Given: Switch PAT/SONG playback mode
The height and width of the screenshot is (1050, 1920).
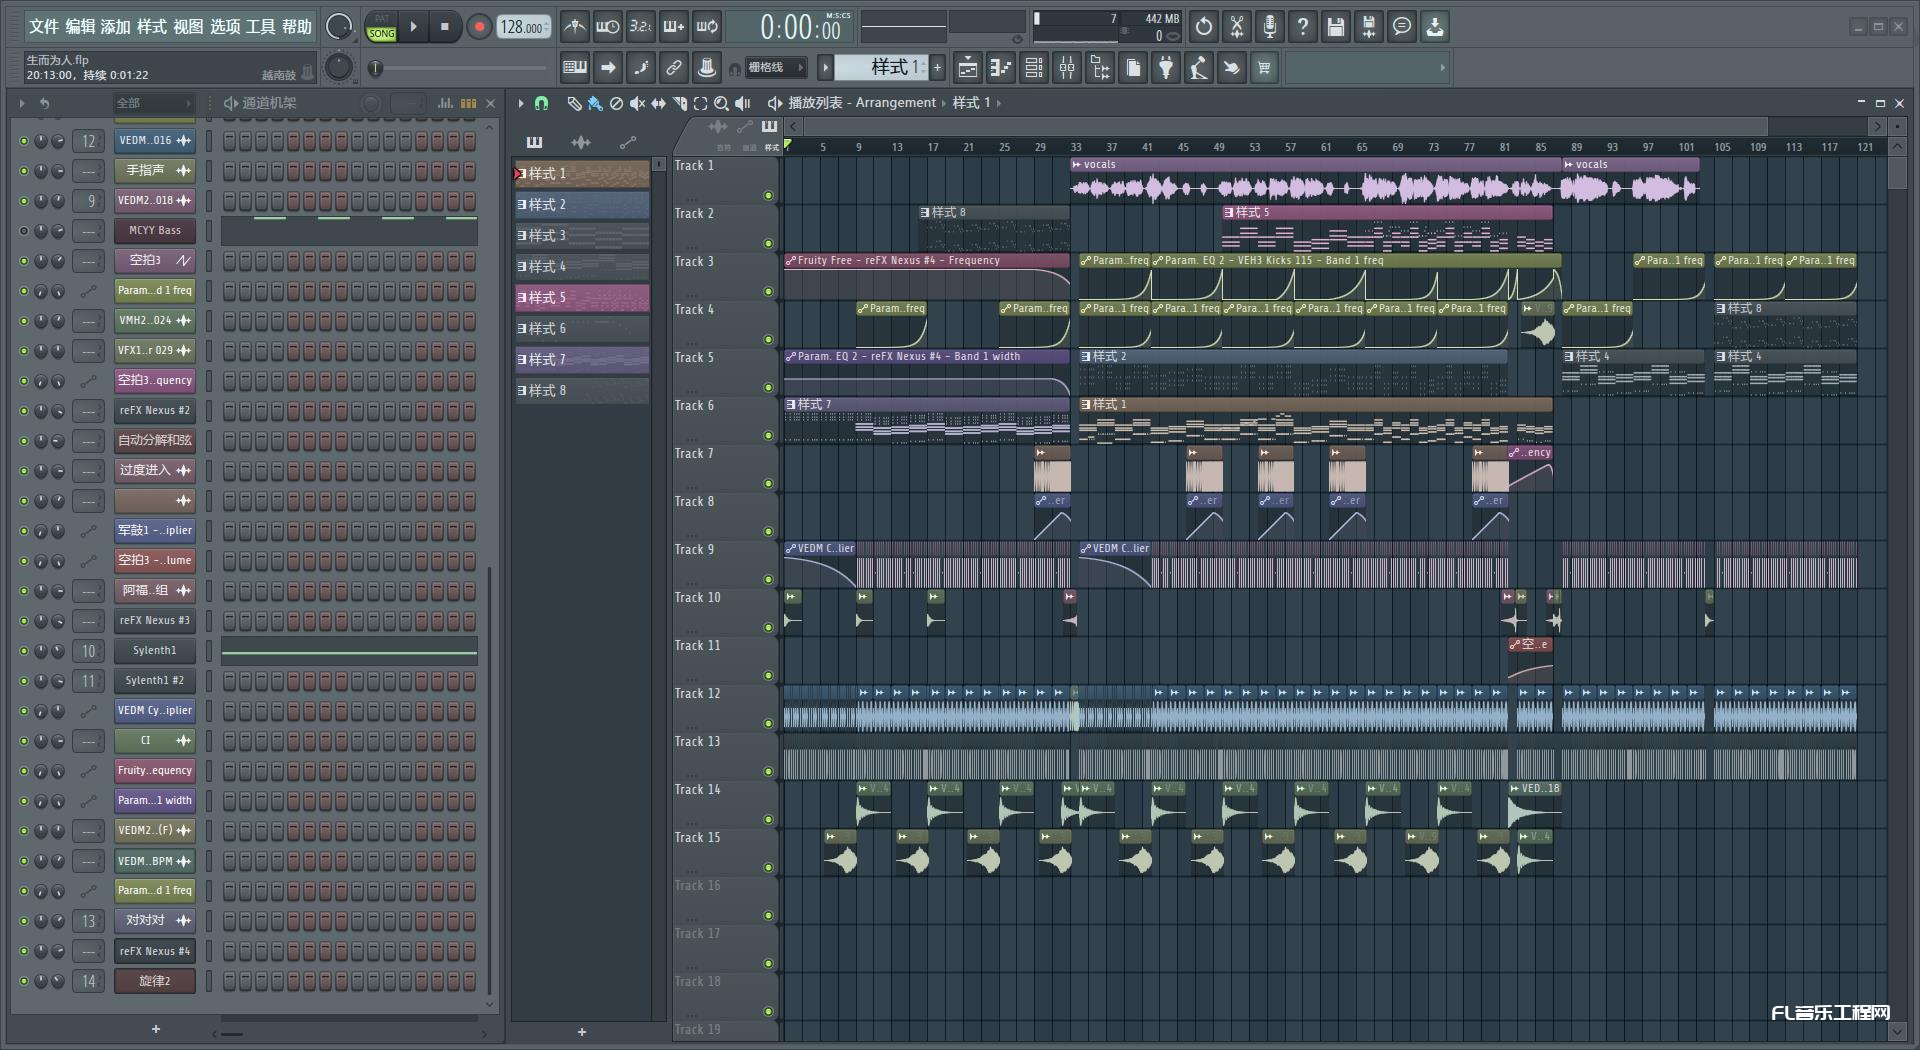Looking at the screenshot, I should (382, 27).
